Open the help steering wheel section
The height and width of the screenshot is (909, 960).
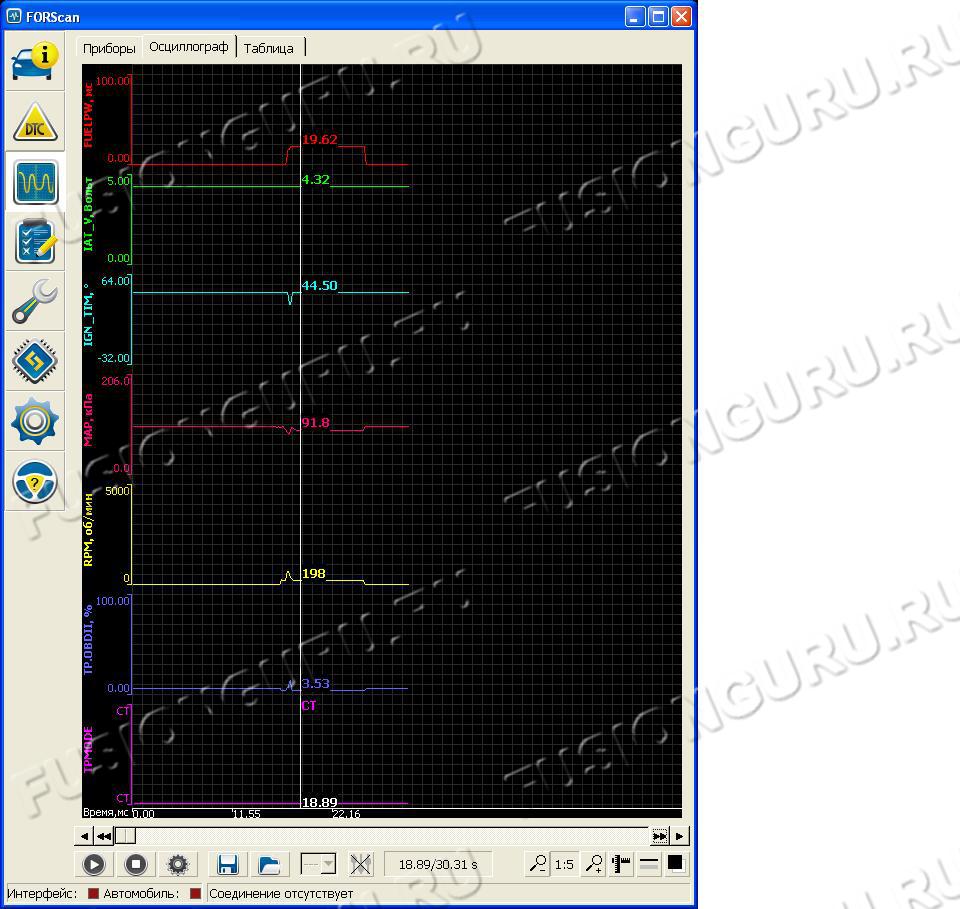click(35, 482)
